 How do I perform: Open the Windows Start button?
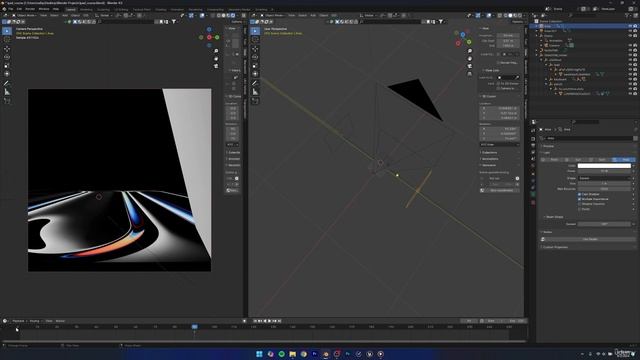(x=259, y=354)
